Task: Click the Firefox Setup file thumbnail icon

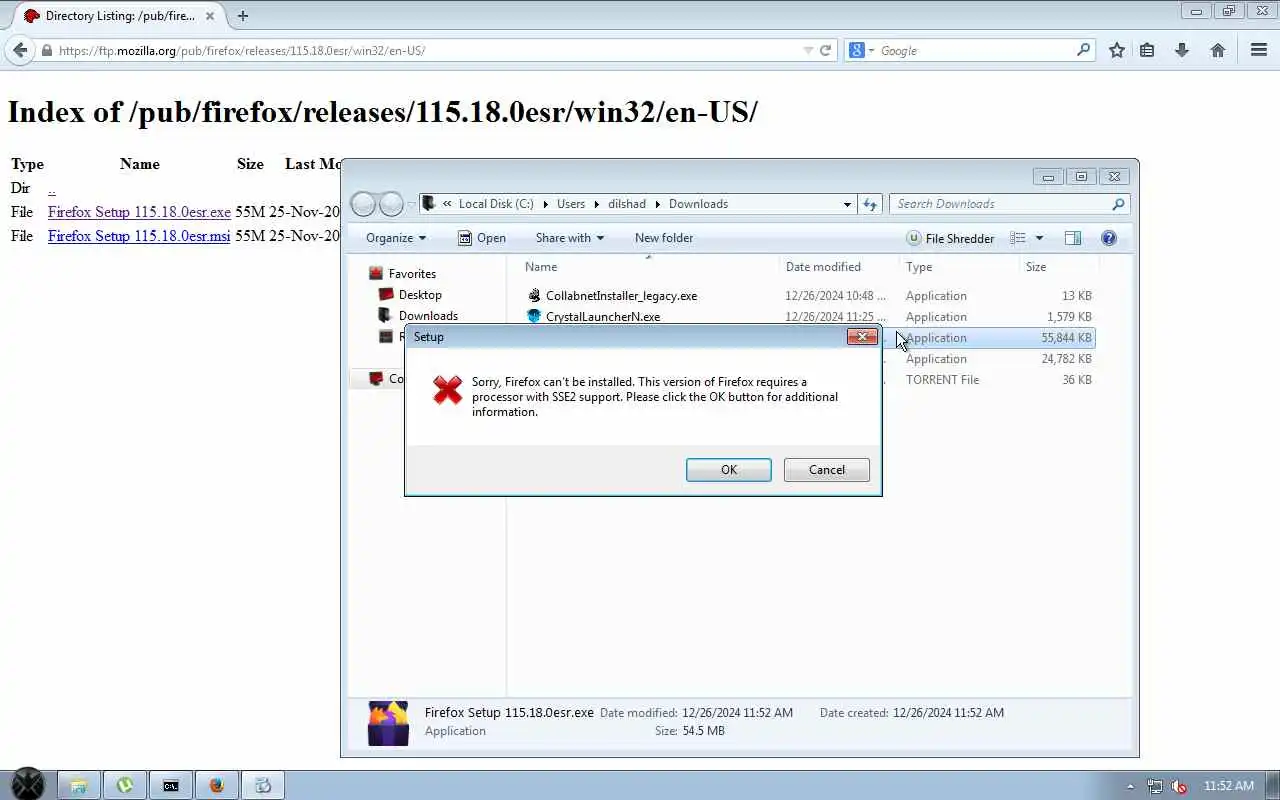Action: coord(388,723)
